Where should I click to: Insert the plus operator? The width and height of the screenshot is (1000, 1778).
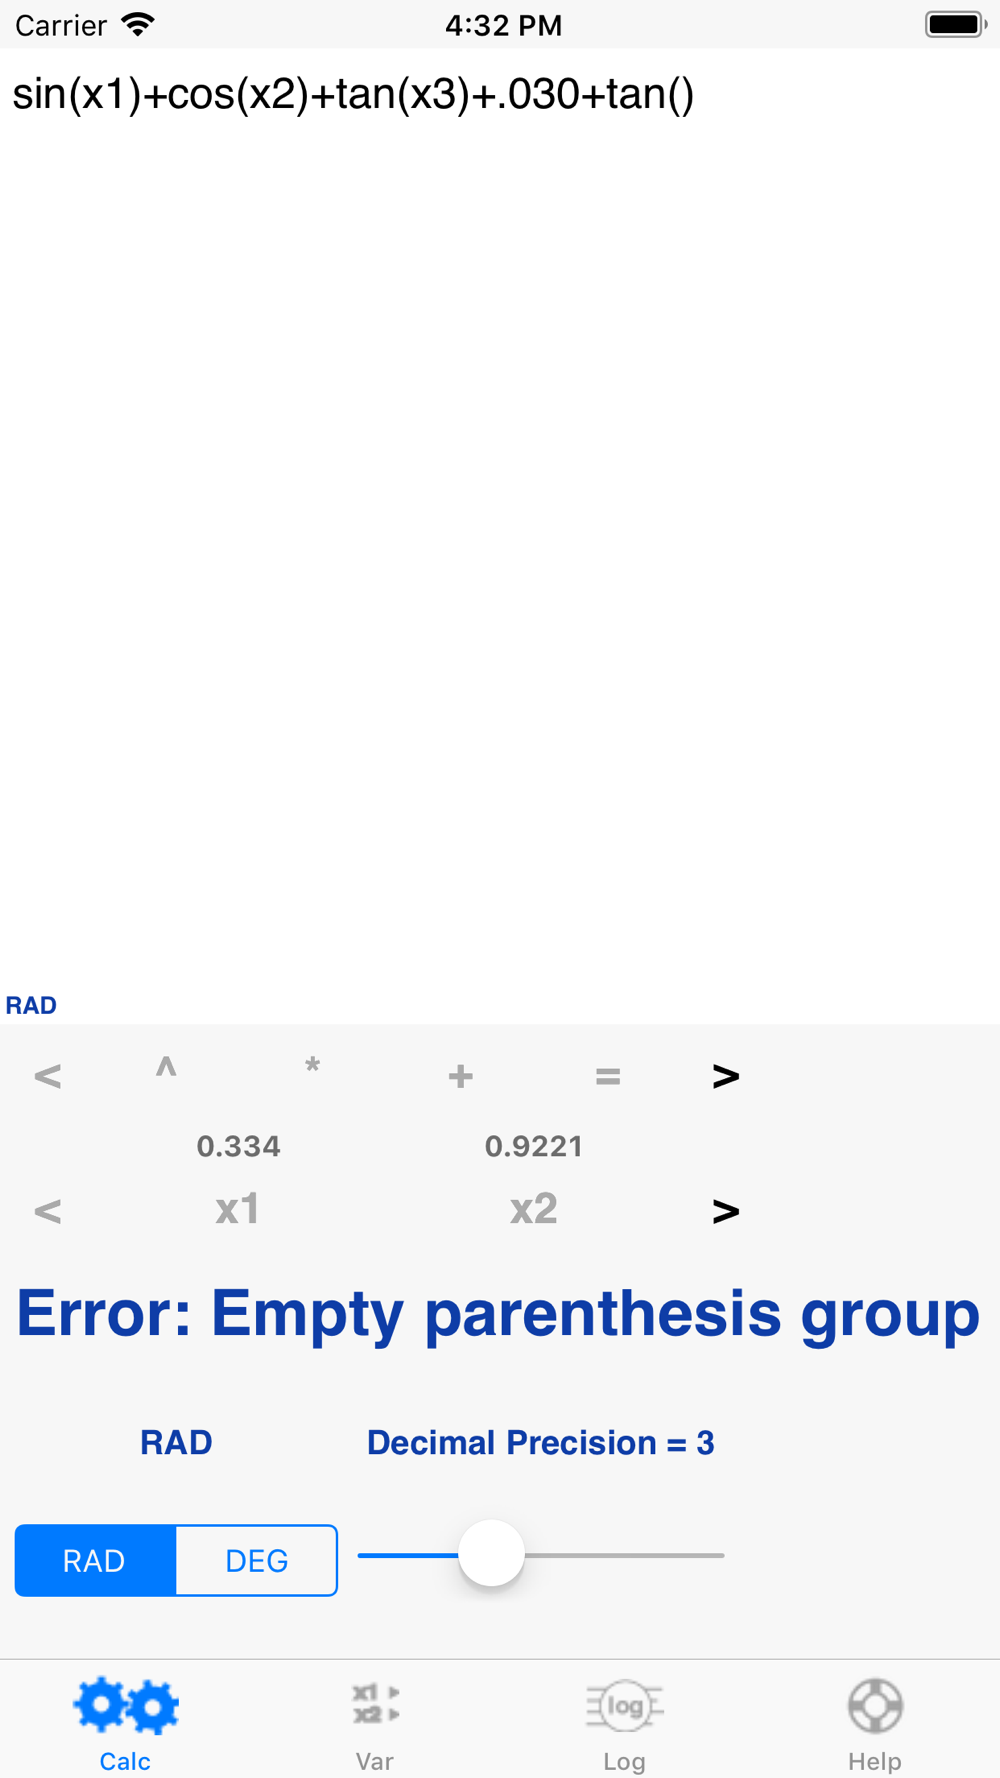pyautogui.click(x=460, y=1076)
